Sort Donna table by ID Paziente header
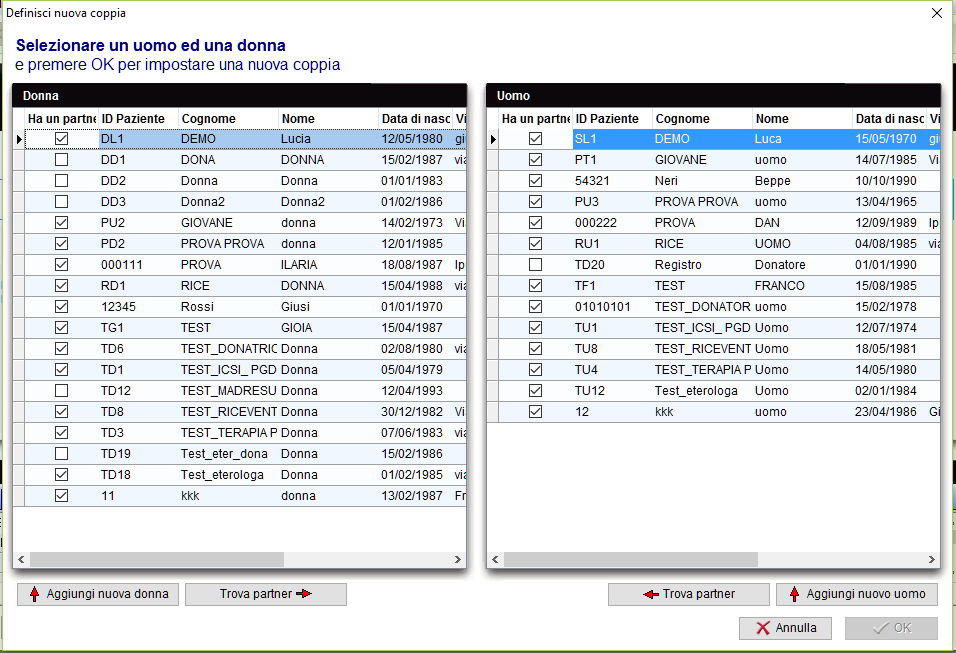This screenshot has height=653, width=956. [138, 119]
